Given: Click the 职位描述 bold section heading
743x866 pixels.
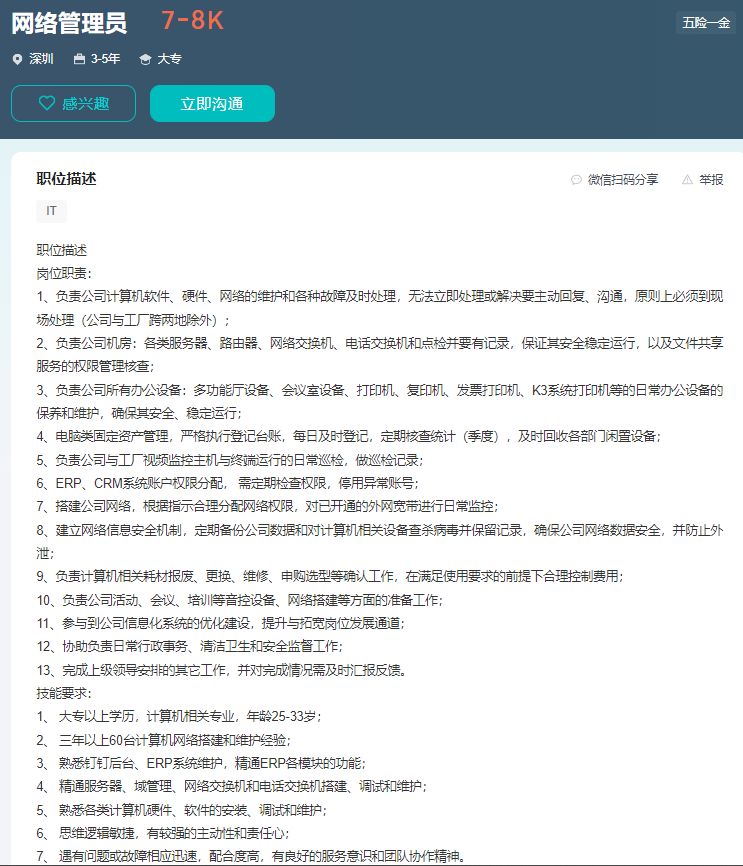Looking at the screenshot, I should (66, 179).
